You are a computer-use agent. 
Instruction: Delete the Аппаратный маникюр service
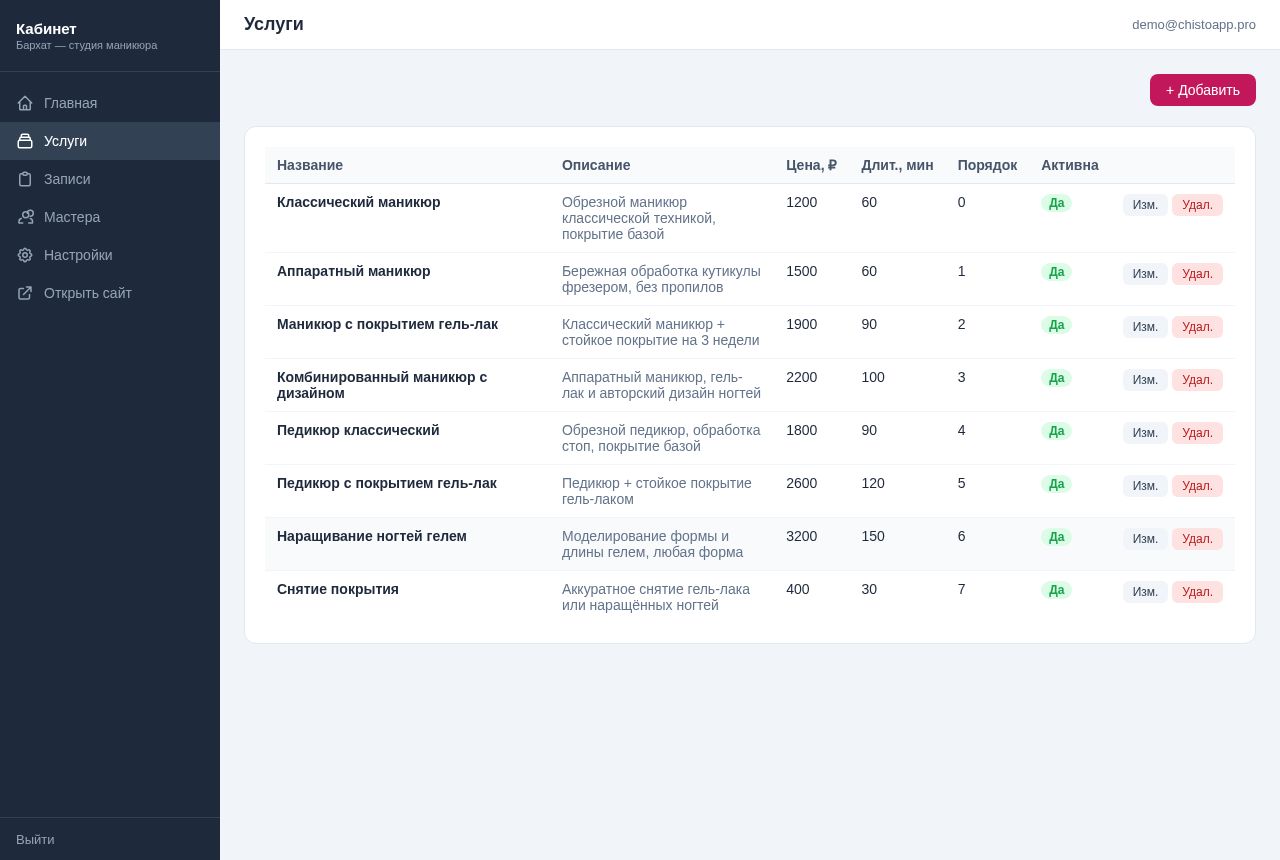click(x=1197, y=274)
